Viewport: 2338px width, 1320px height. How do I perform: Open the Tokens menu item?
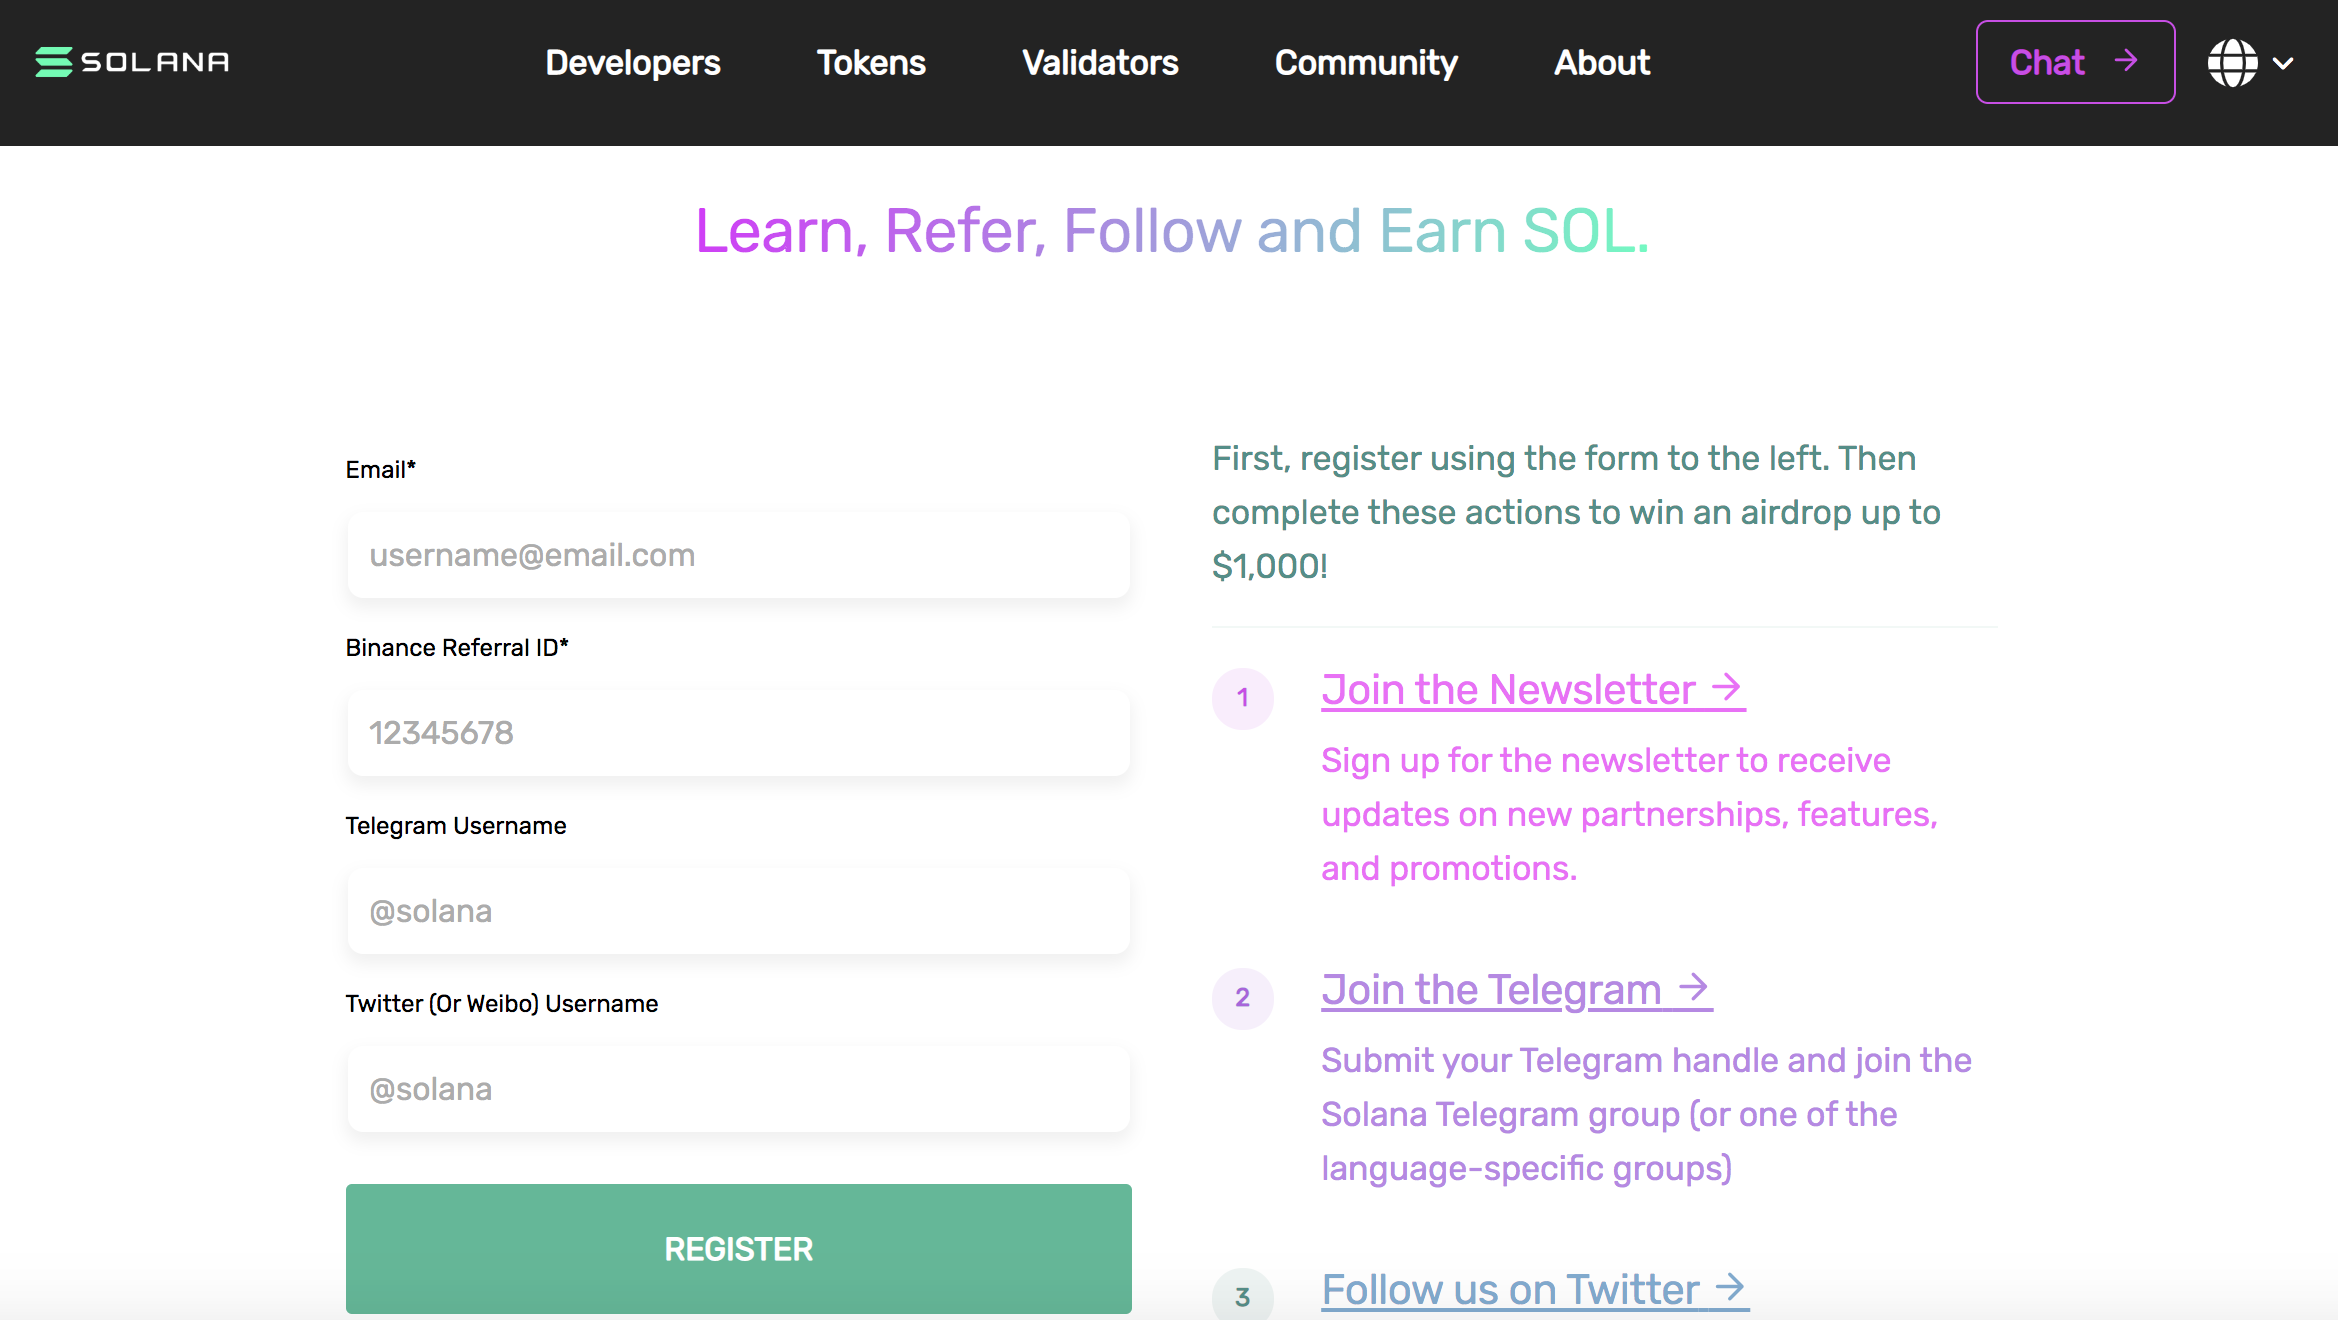pyautogui.click(x=871, y=63)
